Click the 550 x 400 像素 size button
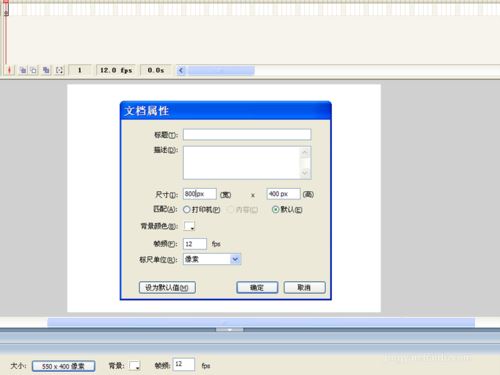The width and height of the screenshot is (500, 375). click(x=63, y=366)
